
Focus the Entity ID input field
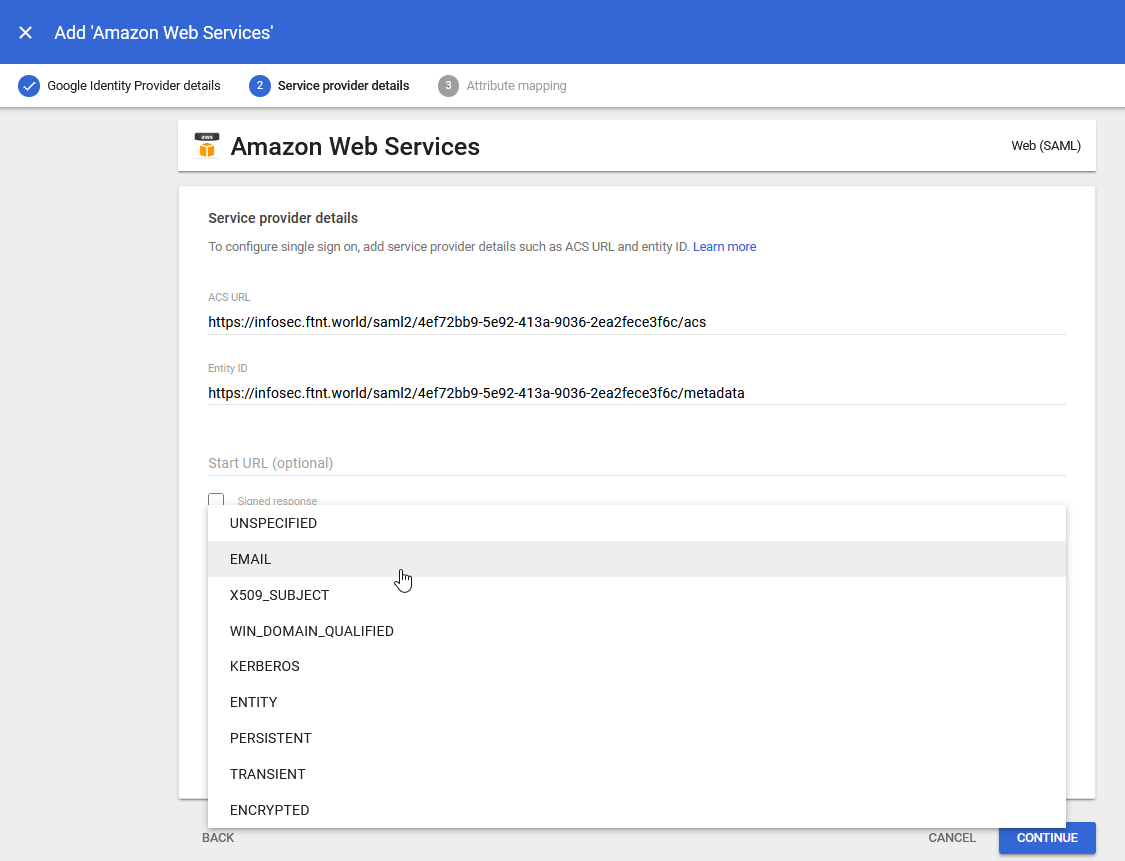(636, 393)
